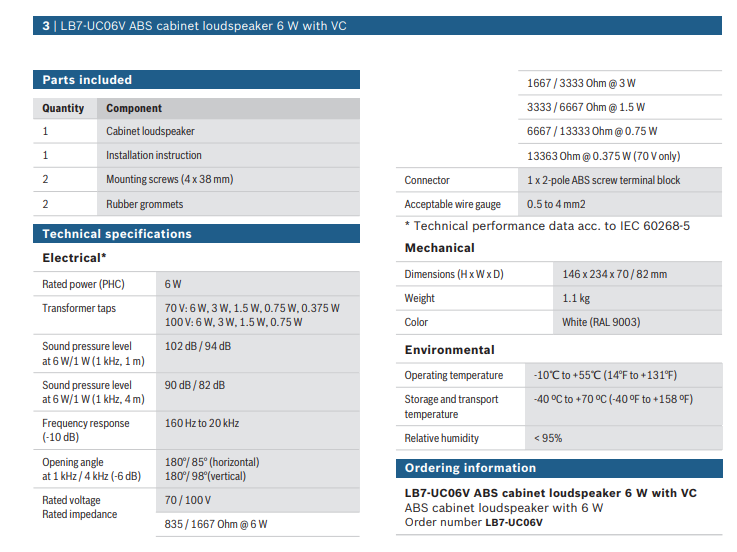The image size is (737, 552).
Task: Select the '-10°C to +55°C' temperature value
Action: click(605, 375)
